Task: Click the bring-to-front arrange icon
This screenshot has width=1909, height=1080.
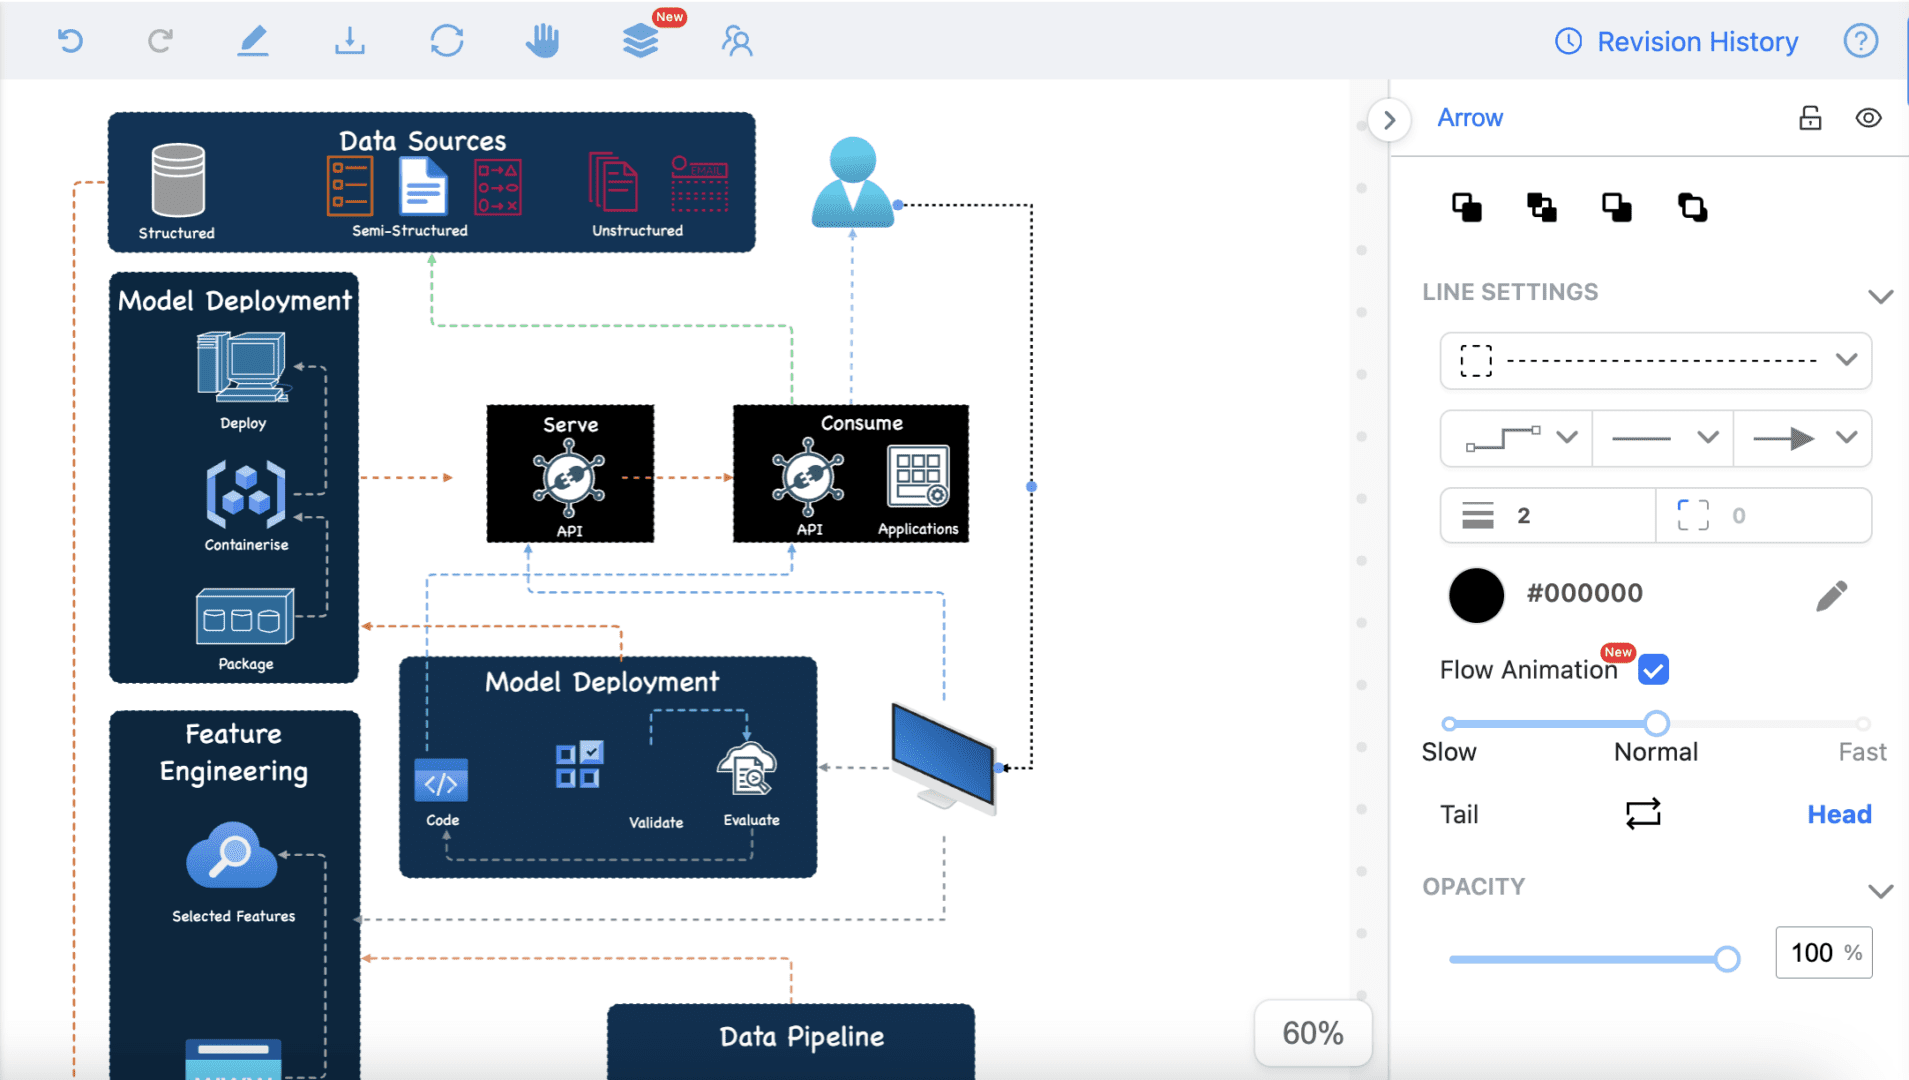Action: (1465, 207)
